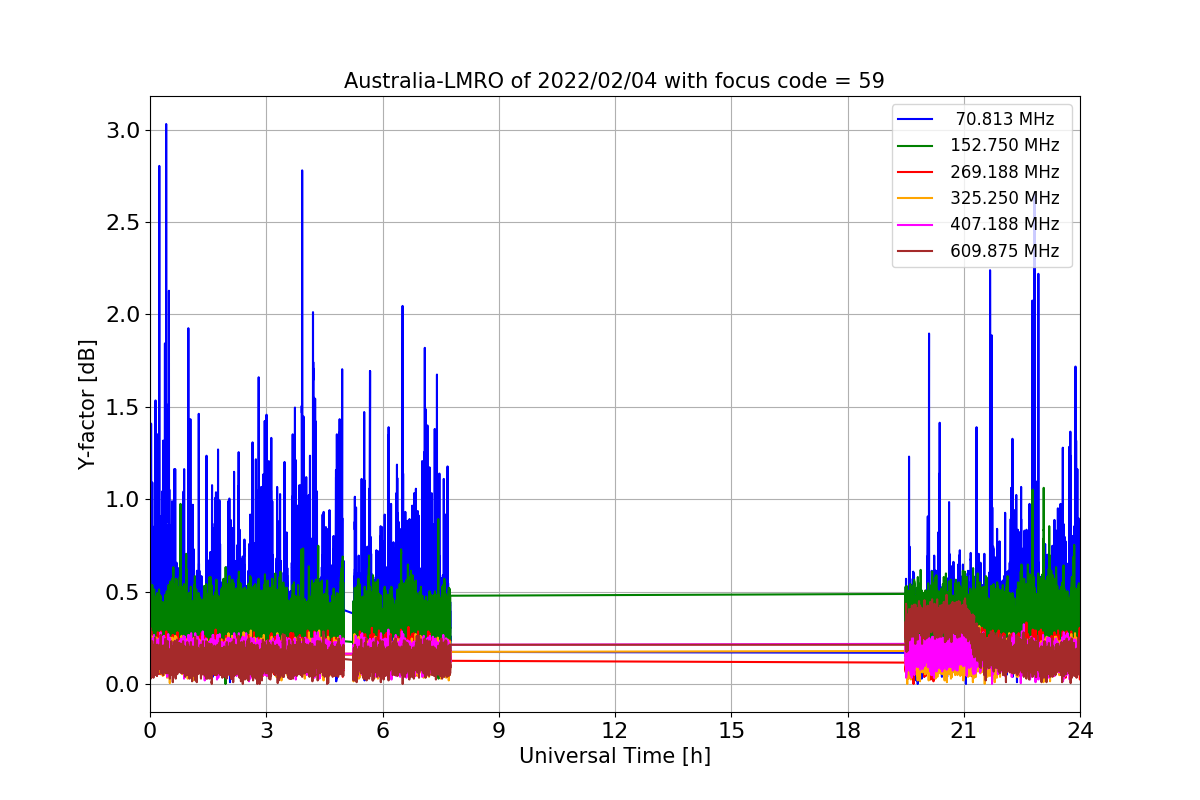Click the x-axis tick label 3
The height and width of the screenshot is (800, 1200).
[x=266, y=731]
